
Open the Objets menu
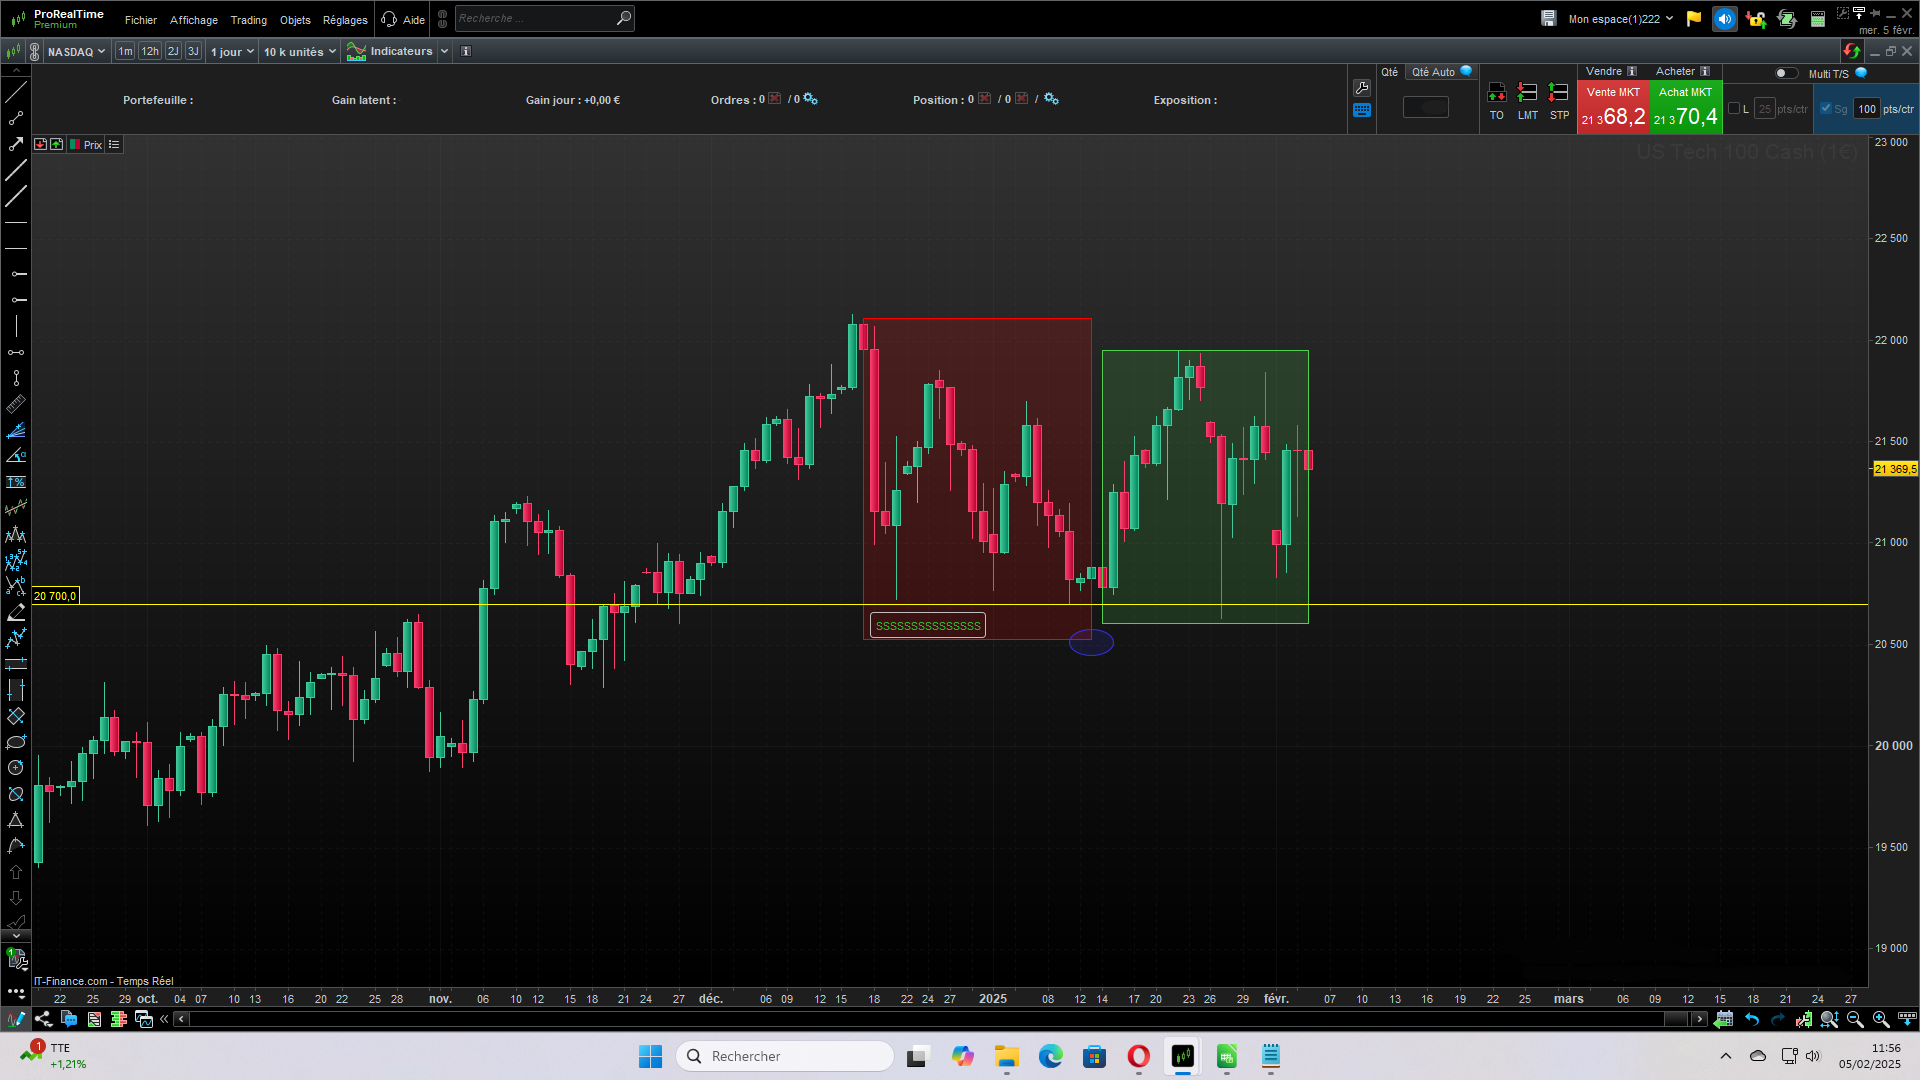(x=295, y=20)
